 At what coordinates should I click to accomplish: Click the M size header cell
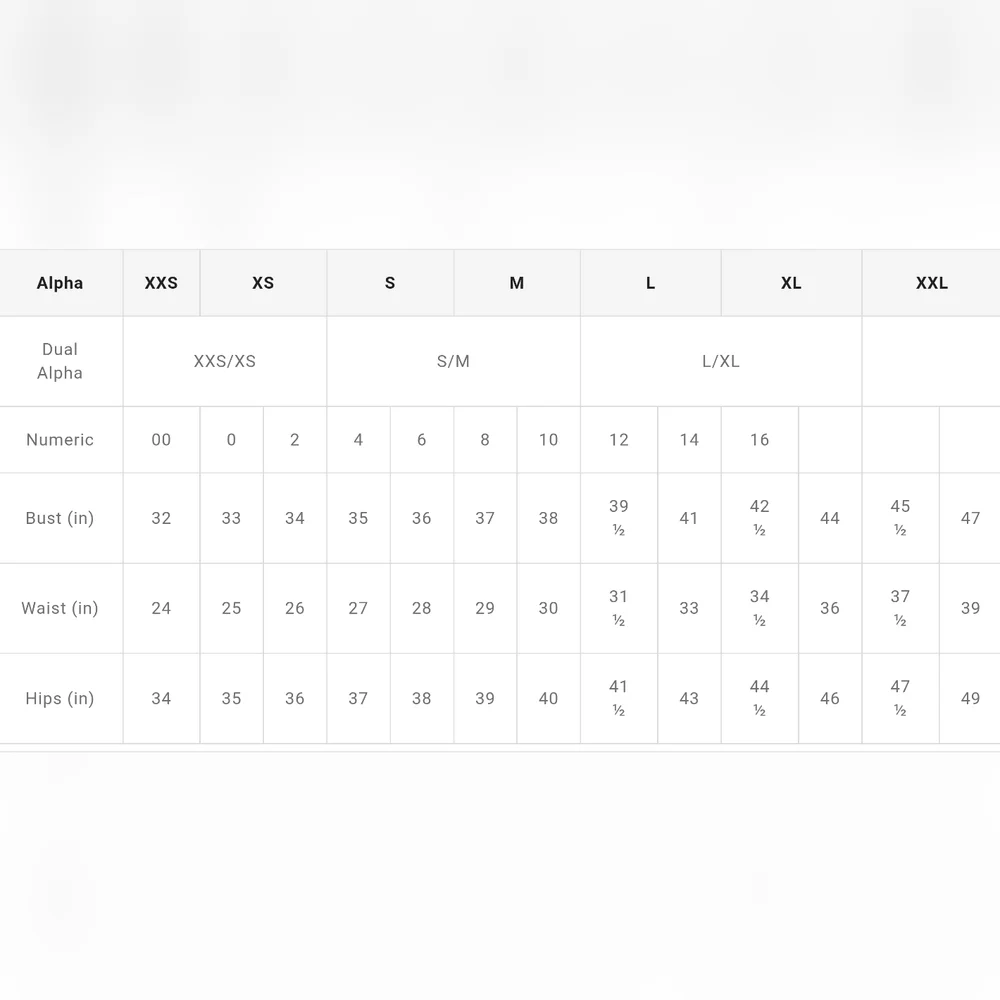click(517, 283)
